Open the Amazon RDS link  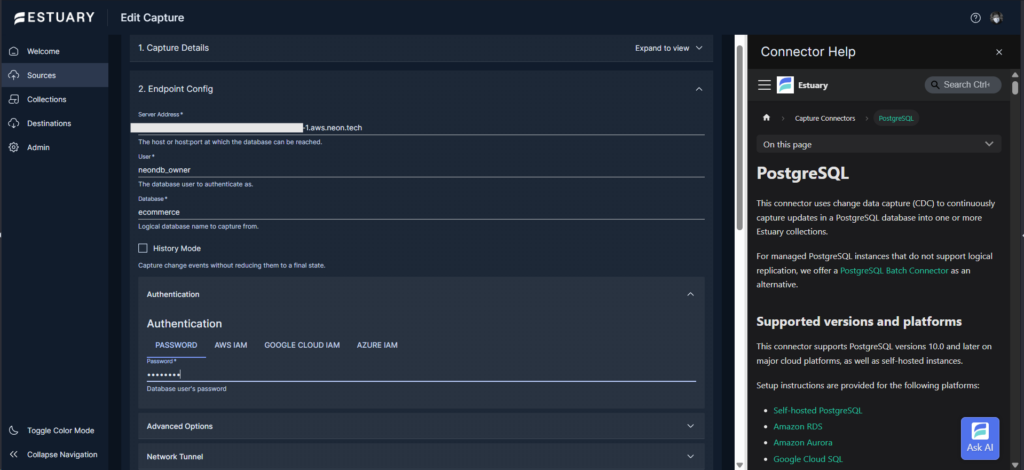[798, 426]
